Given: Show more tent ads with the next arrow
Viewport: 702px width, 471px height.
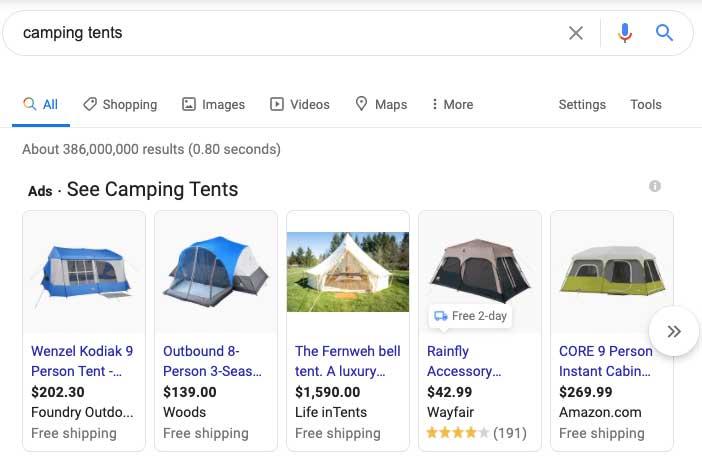Looking at the screenshot, I should tap(674, 331).
